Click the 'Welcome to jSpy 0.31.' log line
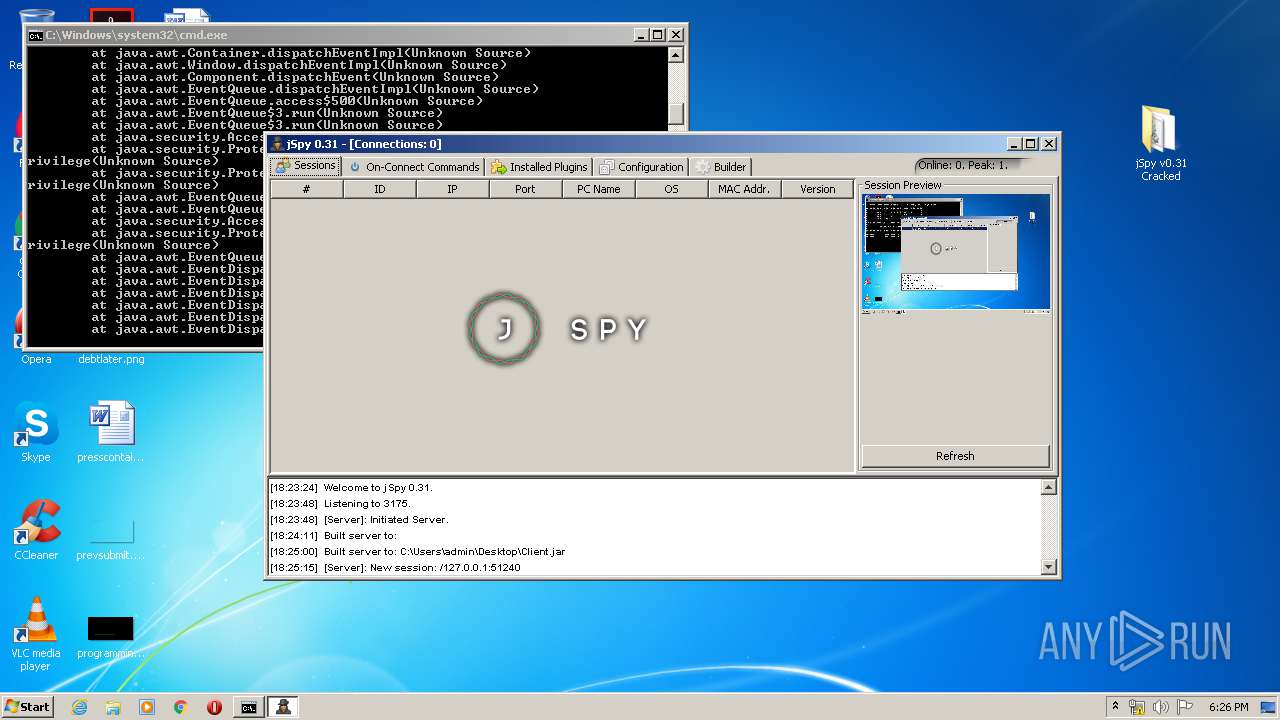The height and width of the screenshot is (720, 1280). tap(351, 488)
